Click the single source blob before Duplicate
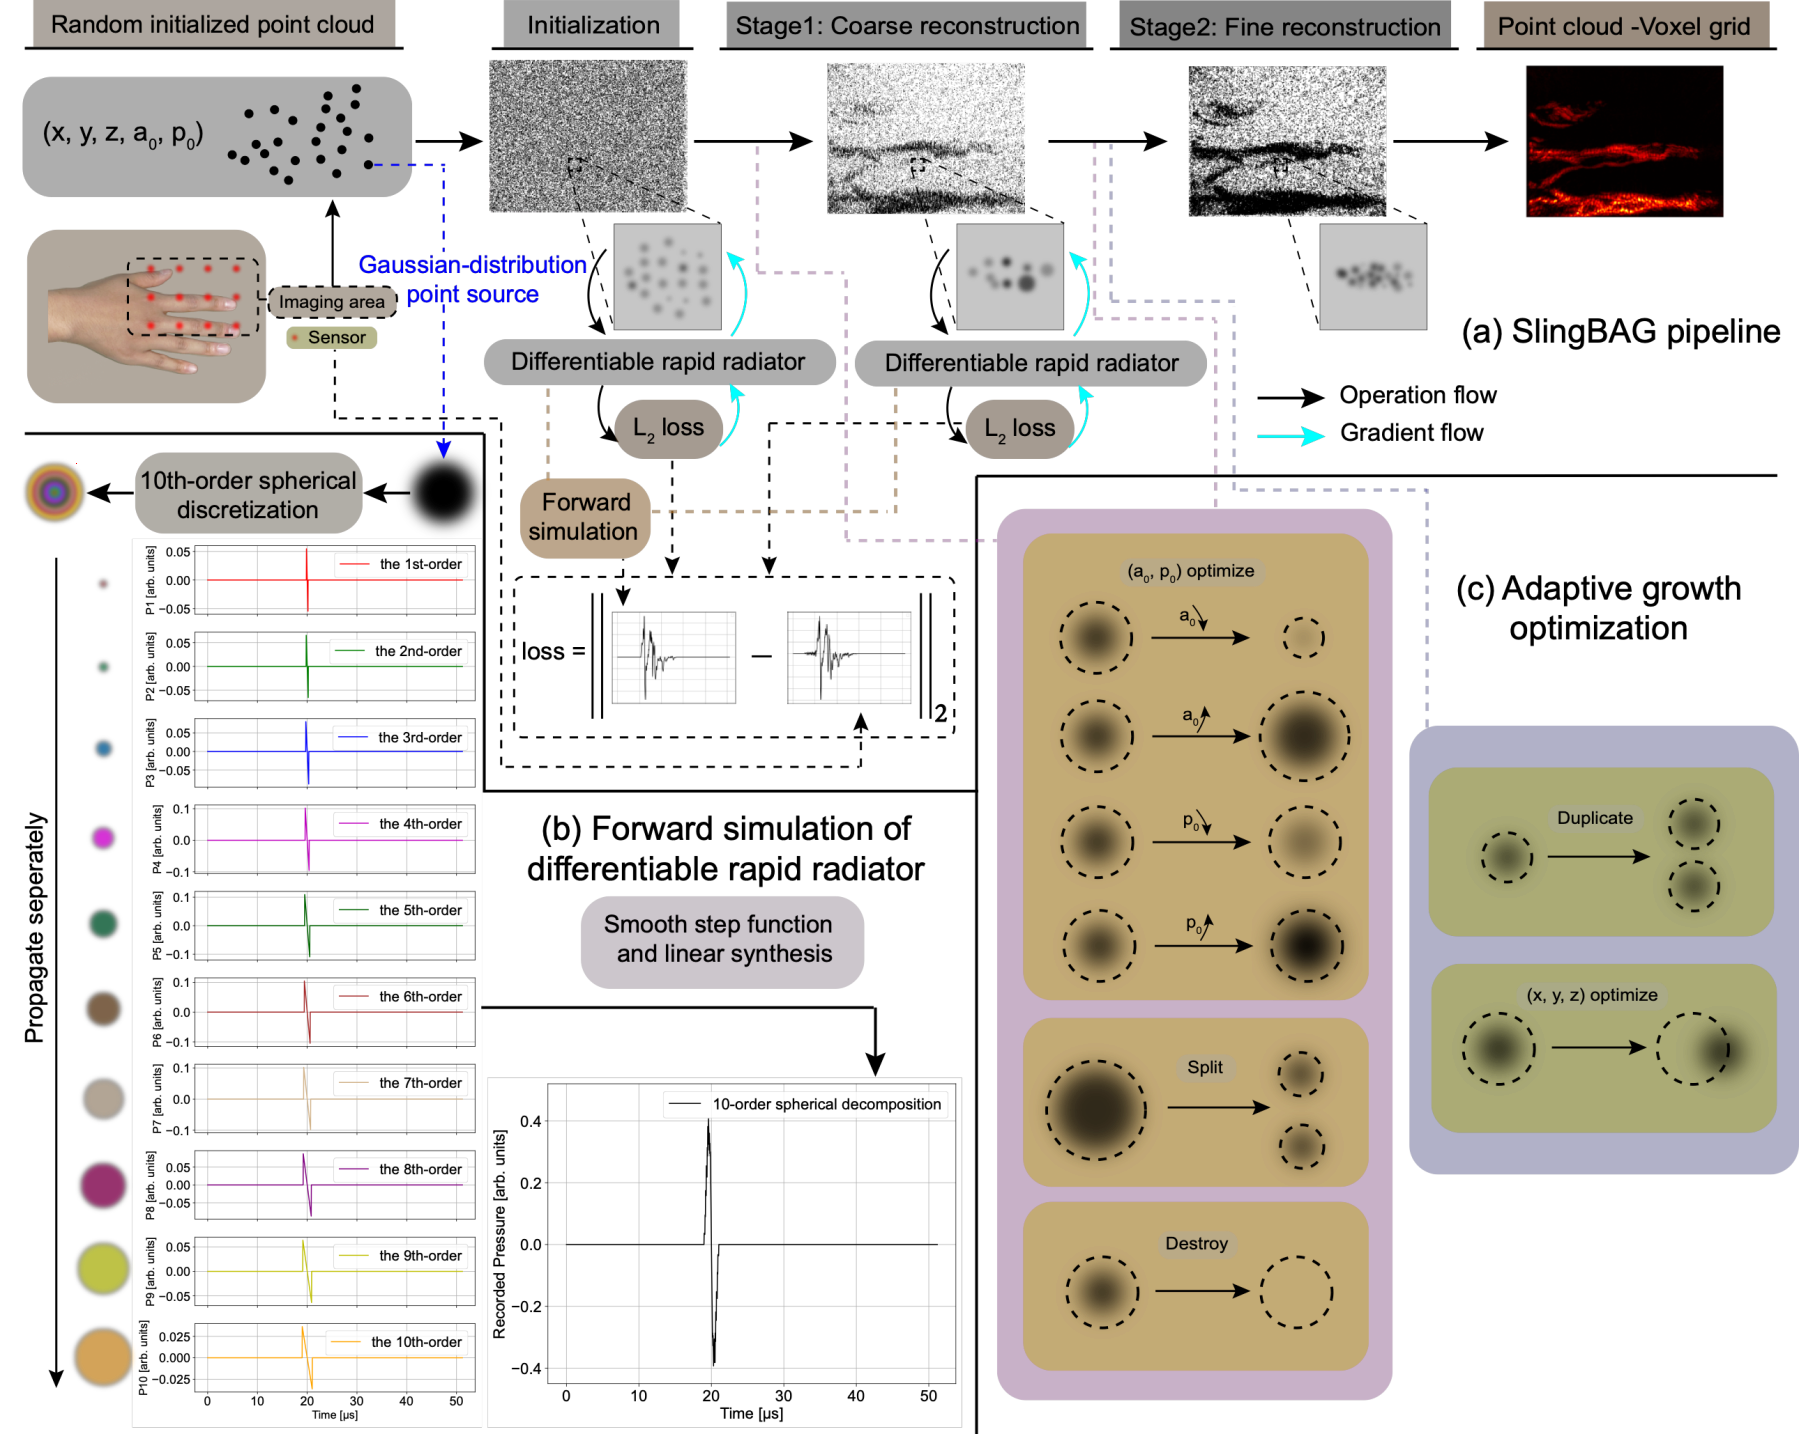This screenshot has width=1800, height=1438. (1506, 857)
